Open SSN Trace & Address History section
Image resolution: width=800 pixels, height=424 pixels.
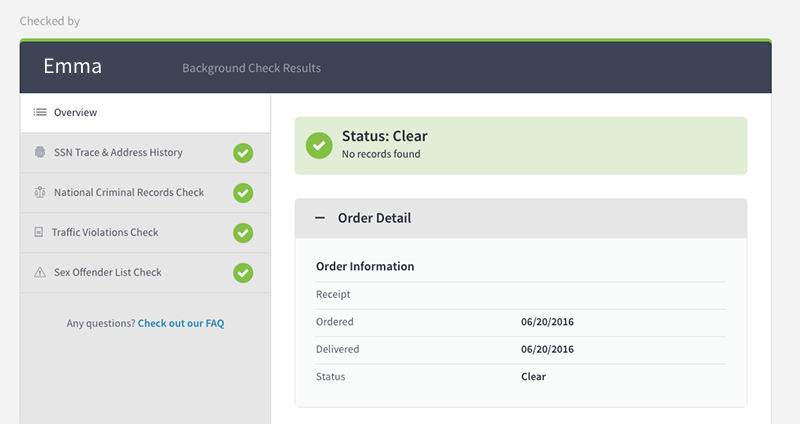145,153
